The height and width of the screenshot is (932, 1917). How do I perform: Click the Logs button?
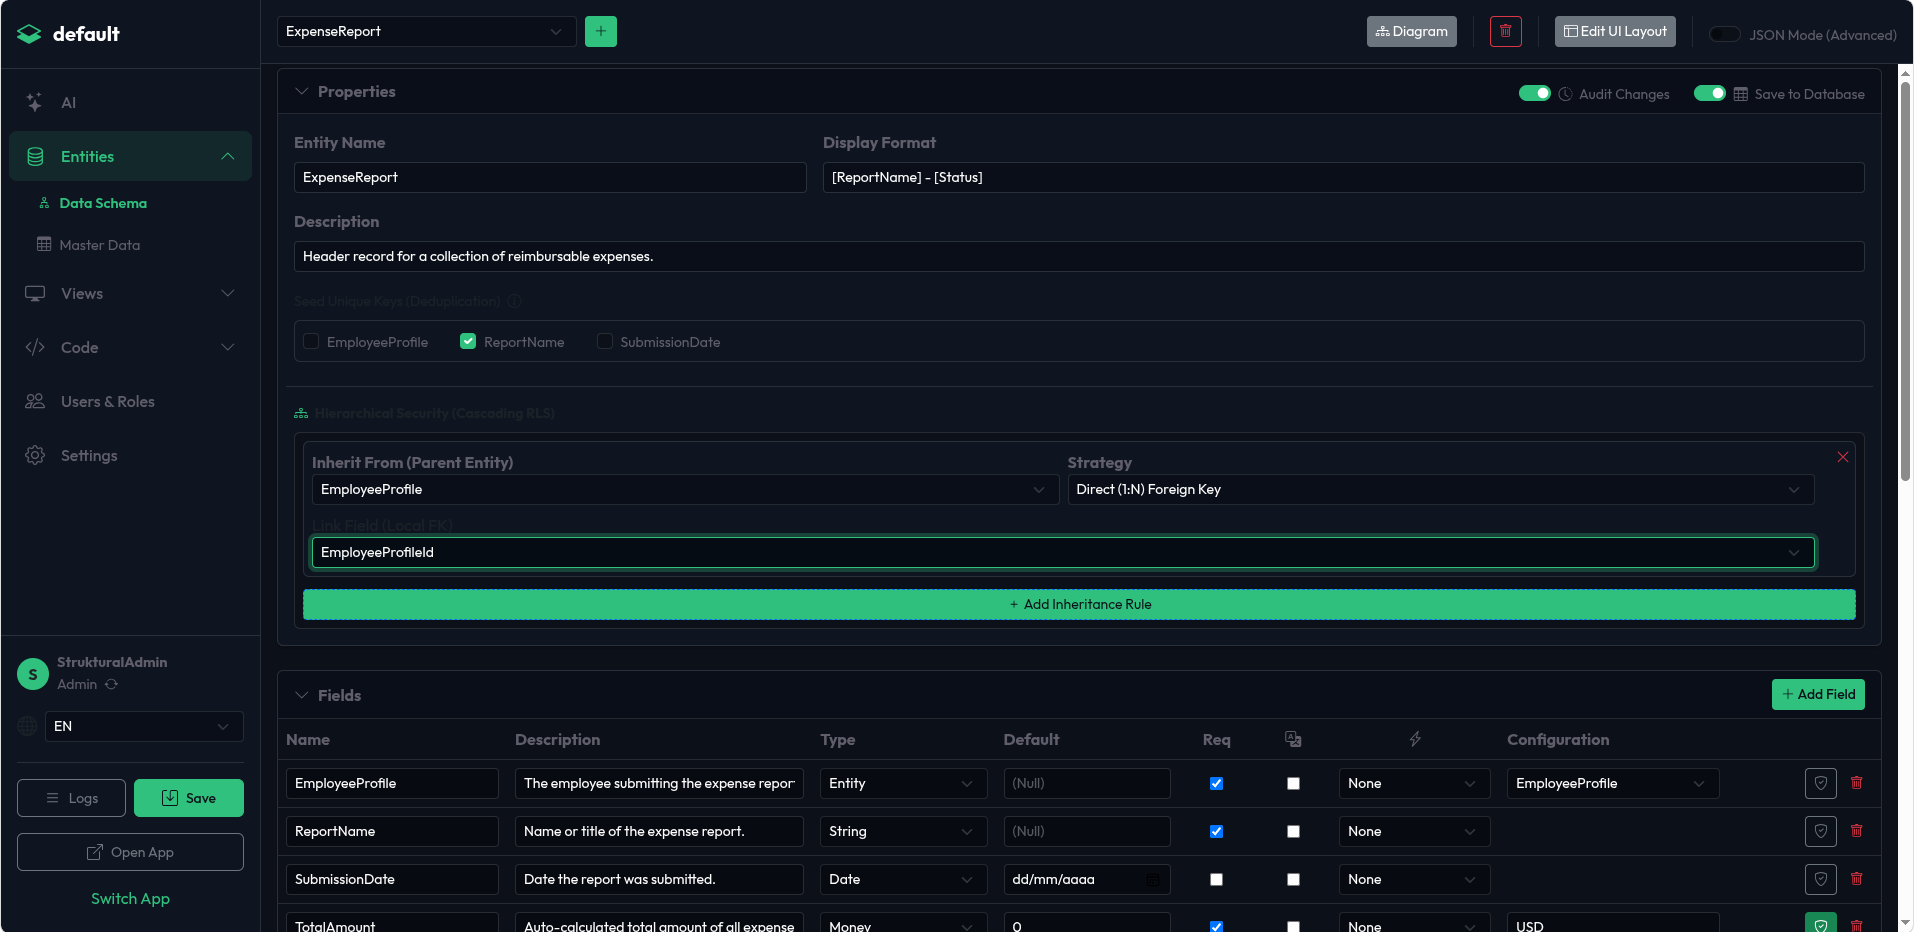71,798
